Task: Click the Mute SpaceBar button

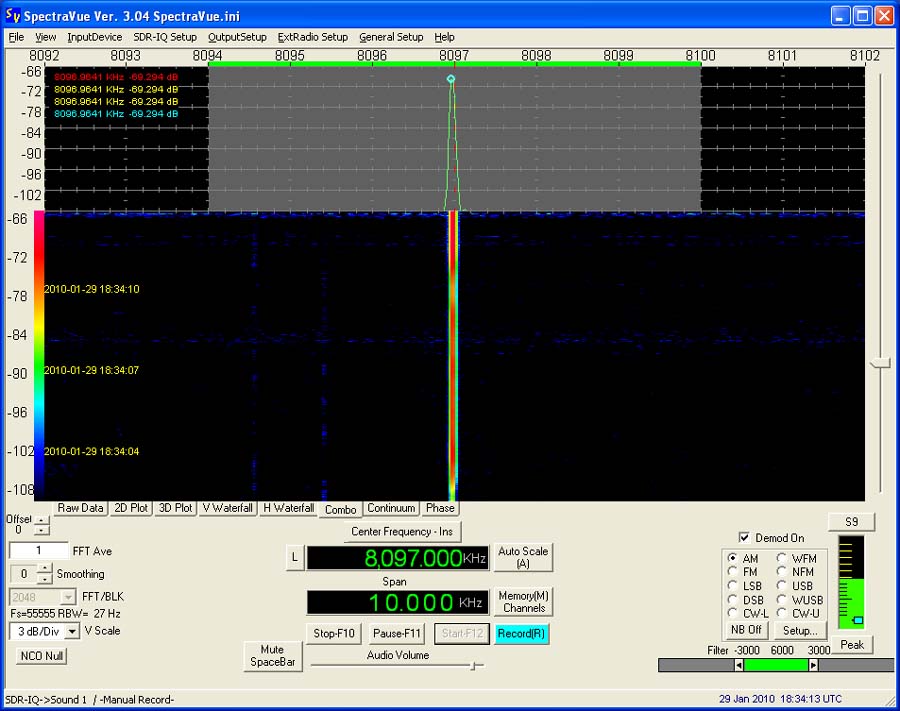Action: click(x=273, y=656)
